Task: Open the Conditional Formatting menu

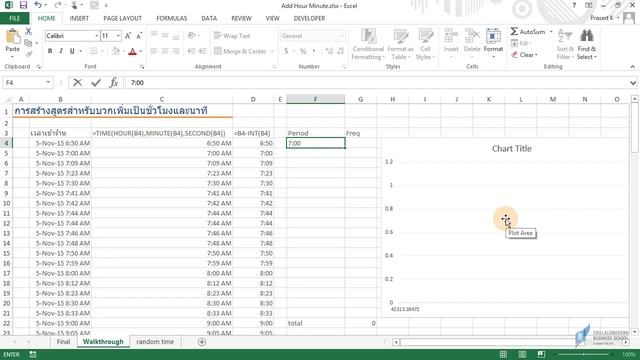Action: (368, 44)
